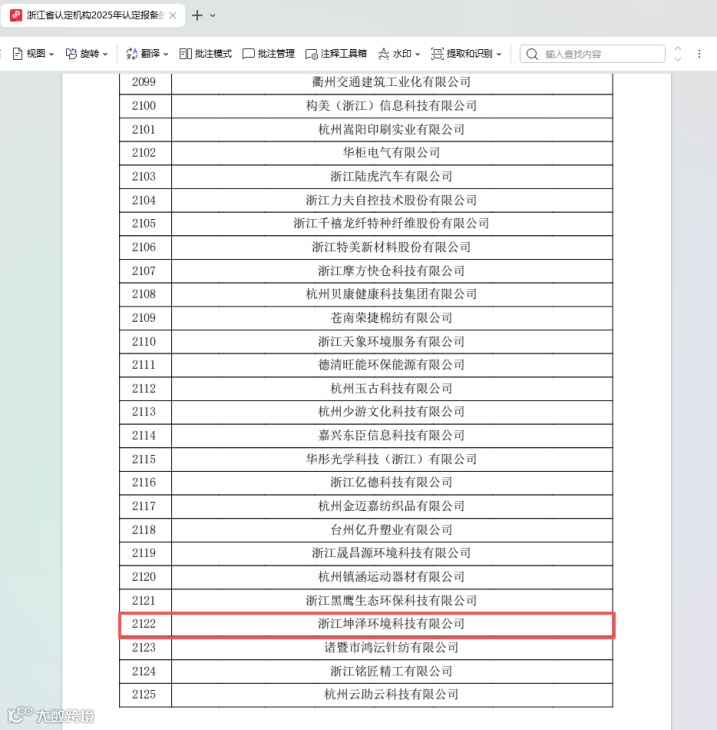
Task: Select 杭州玉古科技有限公司 cell
Action: click(x=392, y=389)
